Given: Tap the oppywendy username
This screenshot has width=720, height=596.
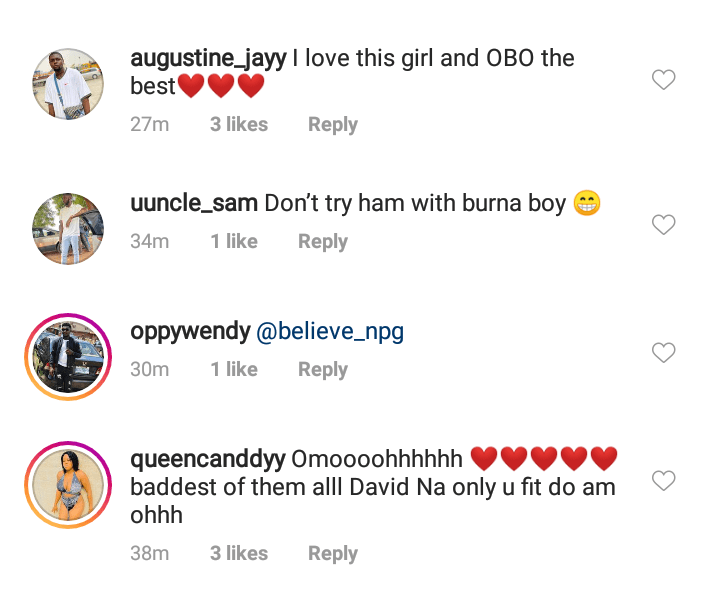Looking at the screenshot, I should (x=190, y=332).
